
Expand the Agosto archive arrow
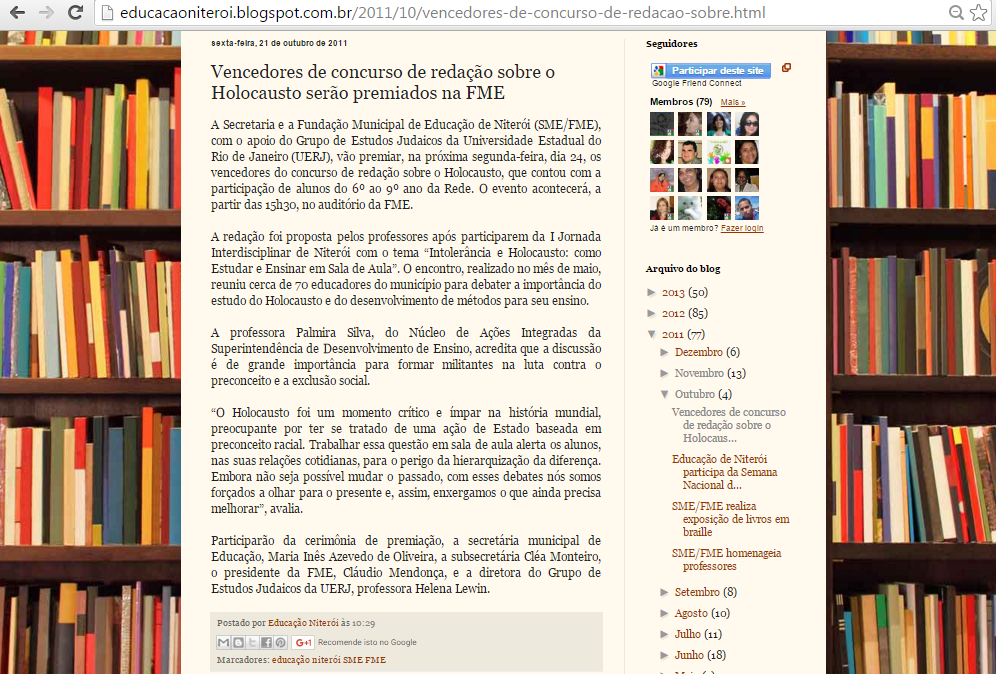pos(664,613)
